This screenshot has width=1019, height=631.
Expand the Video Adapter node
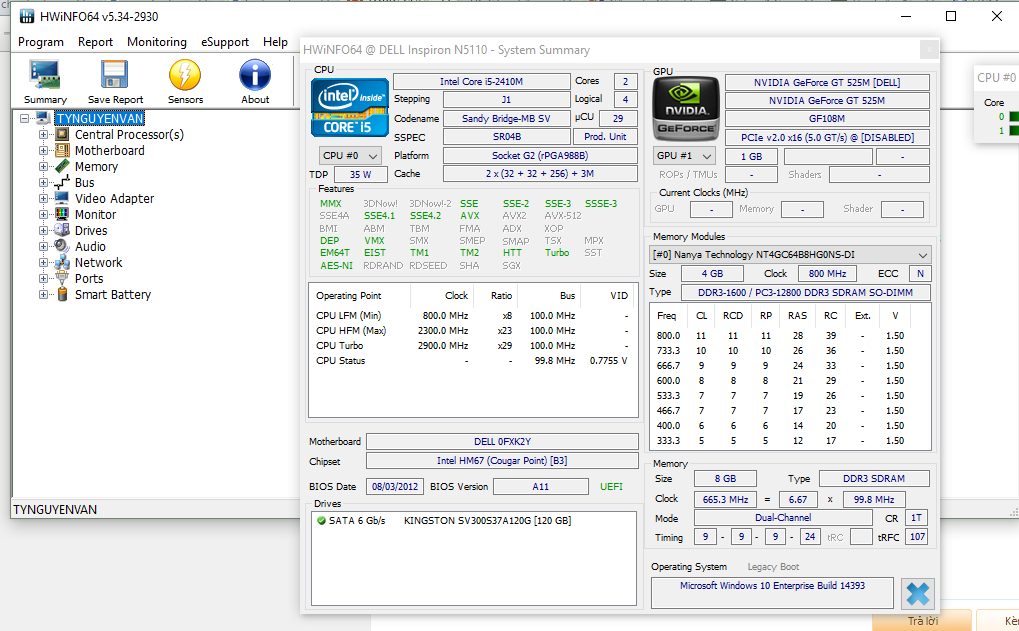(43, 198)
